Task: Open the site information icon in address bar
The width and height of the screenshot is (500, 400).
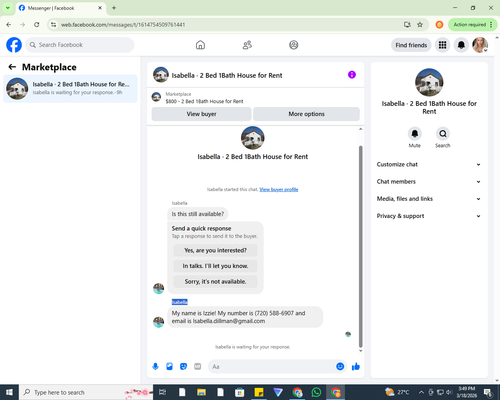Action: coord(53,25)
